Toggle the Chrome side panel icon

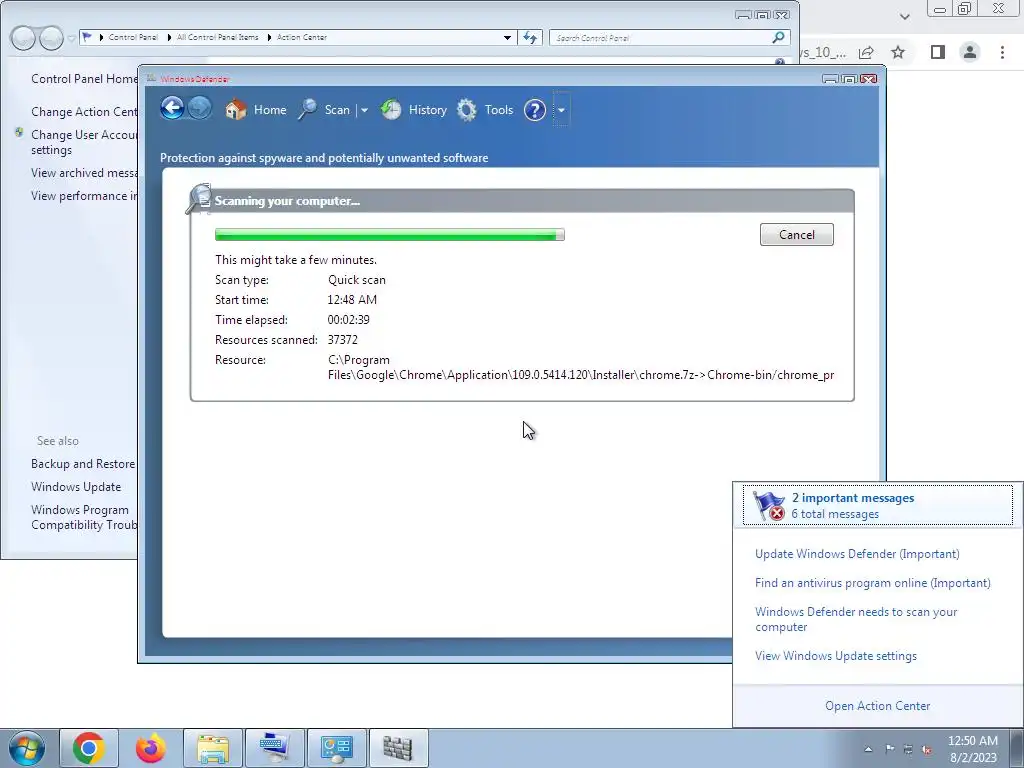click(x=938, y=52)
